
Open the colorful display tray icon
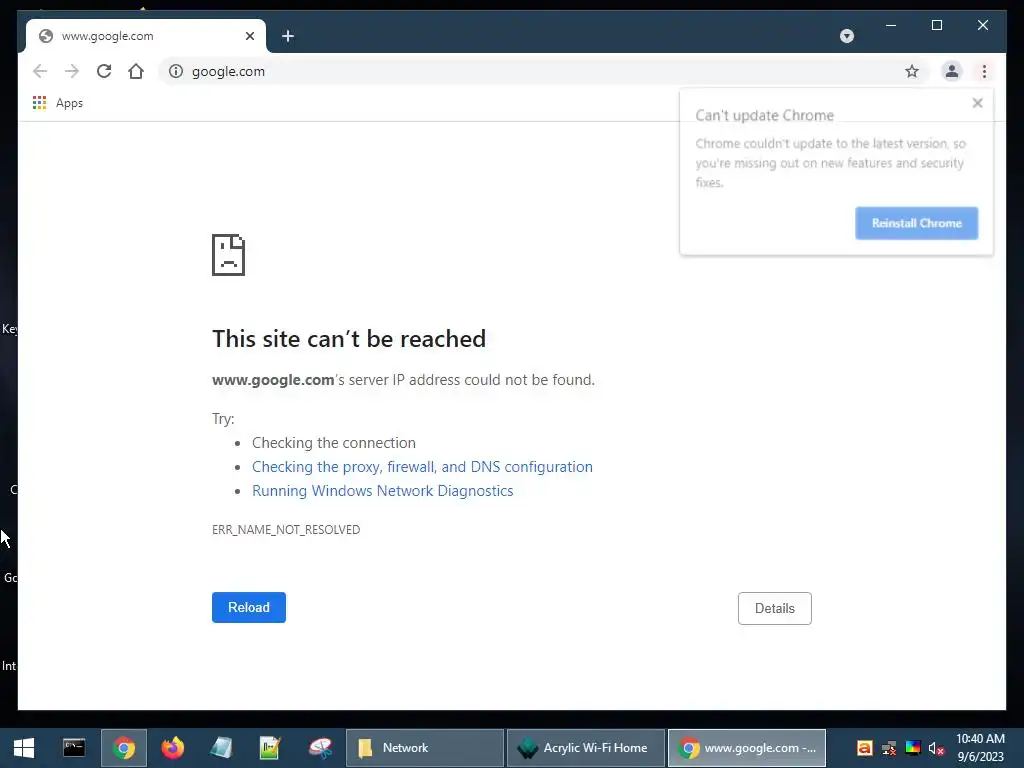[x=913, y=748]
